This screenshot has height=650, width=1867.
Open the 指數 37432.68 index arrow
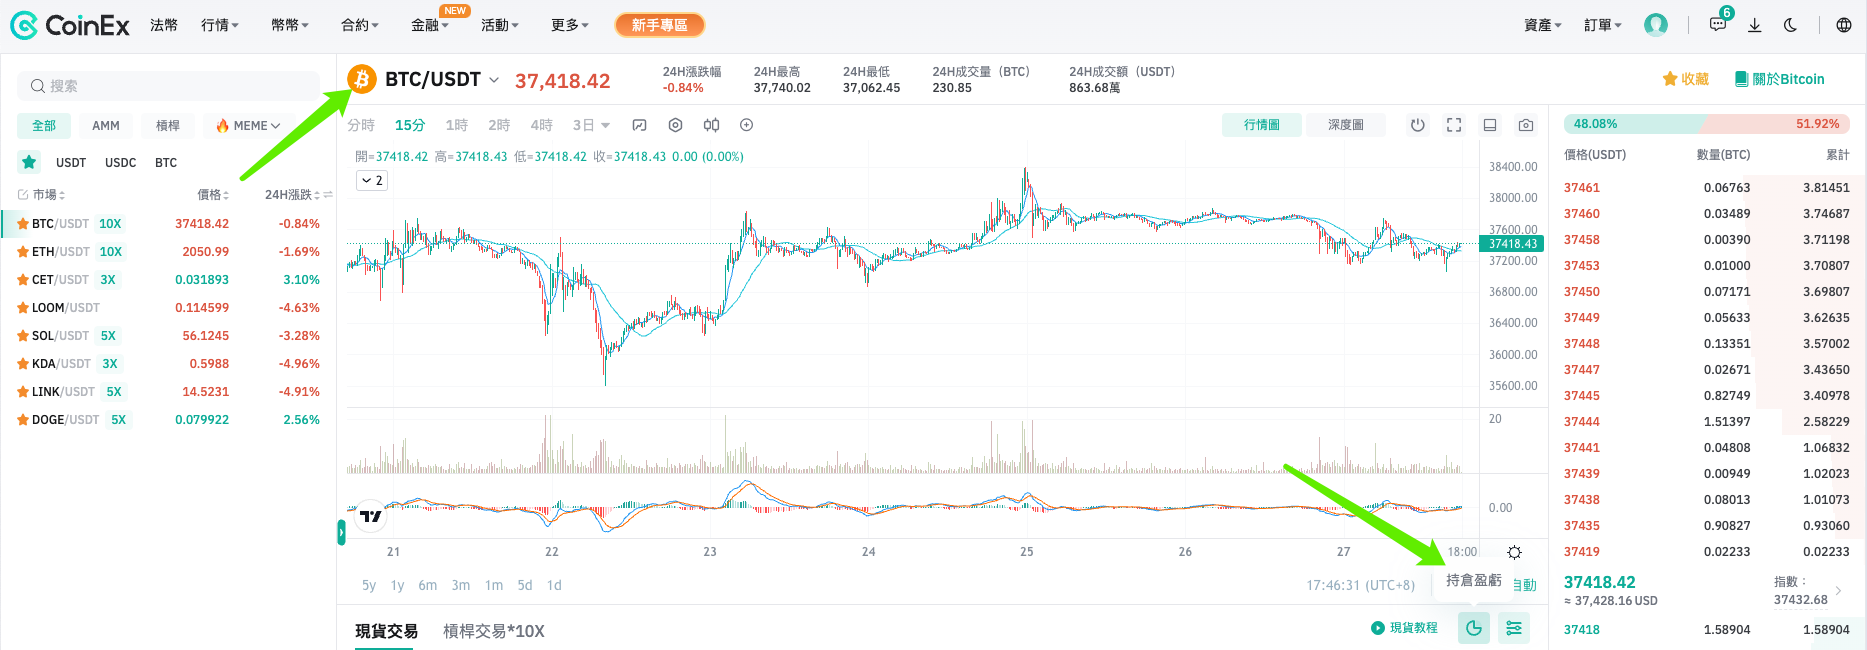click(x=1838, y=590)
